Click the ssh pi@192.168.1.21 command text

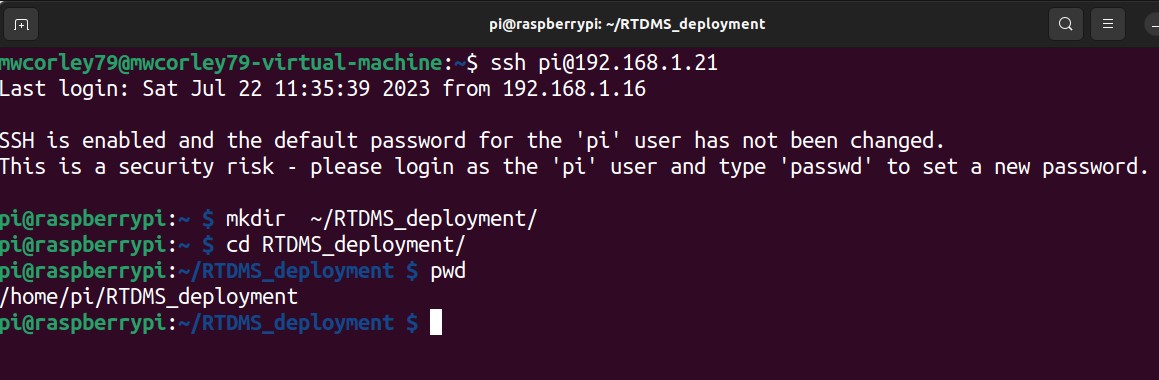tap(605, 64)
